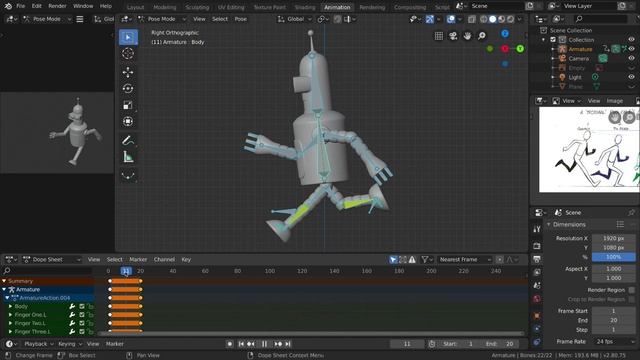Jump to last frame in timeline
The height and width of the screenshot is (360, 640).
tap(288, 344)
